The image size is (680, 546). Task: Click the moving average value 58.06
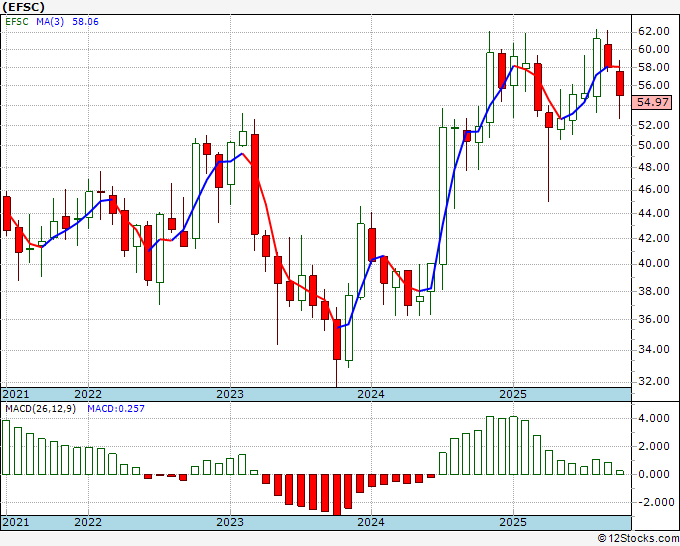[85, 22]
